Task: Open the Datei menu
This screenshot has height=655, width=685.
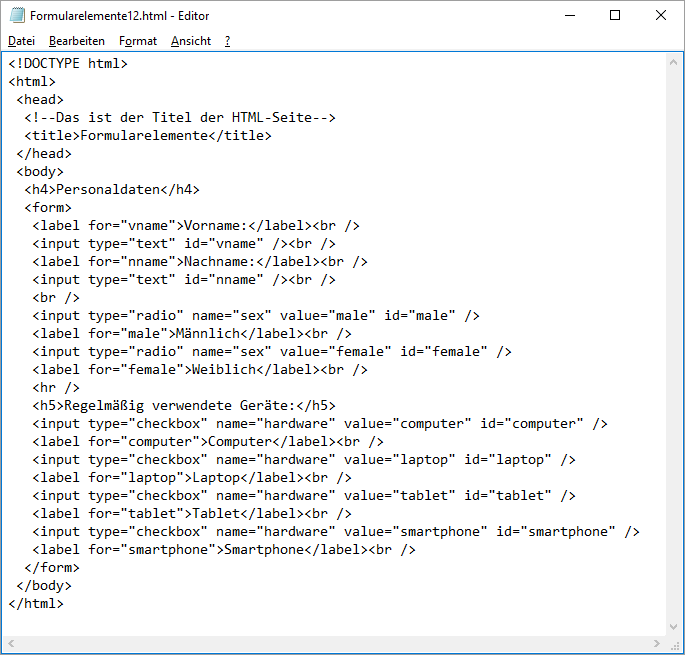Action: point(21,41)
